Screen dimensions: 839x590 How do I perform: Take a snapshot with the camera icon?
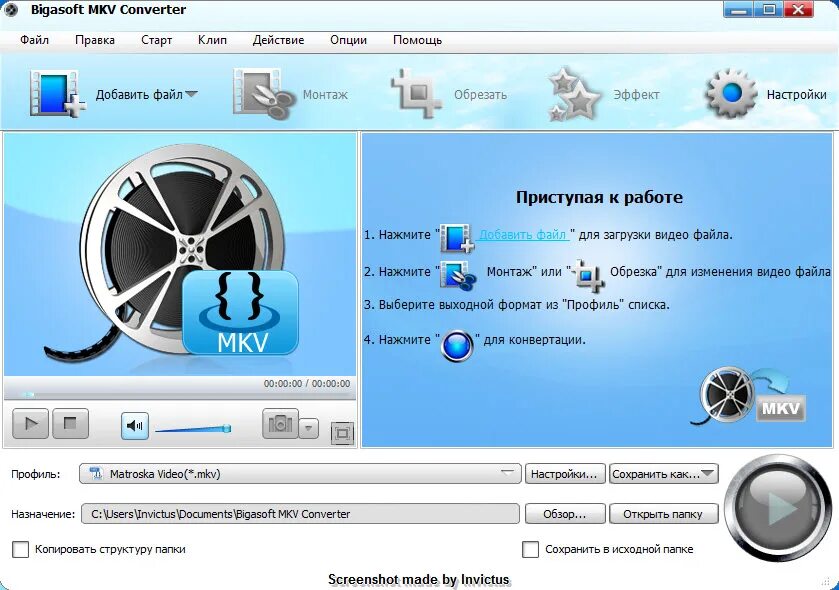pos(280,424)
